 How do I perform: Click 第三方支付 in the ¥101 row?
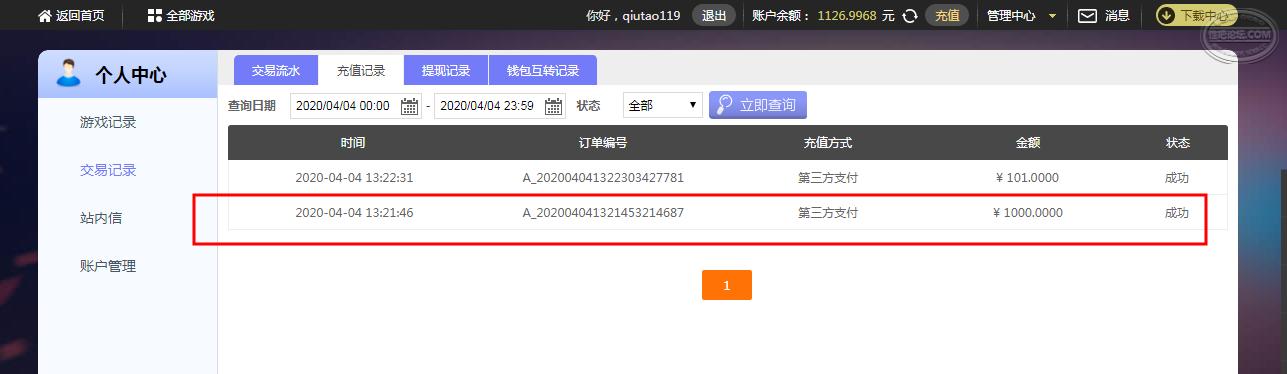tap(828, 178)
